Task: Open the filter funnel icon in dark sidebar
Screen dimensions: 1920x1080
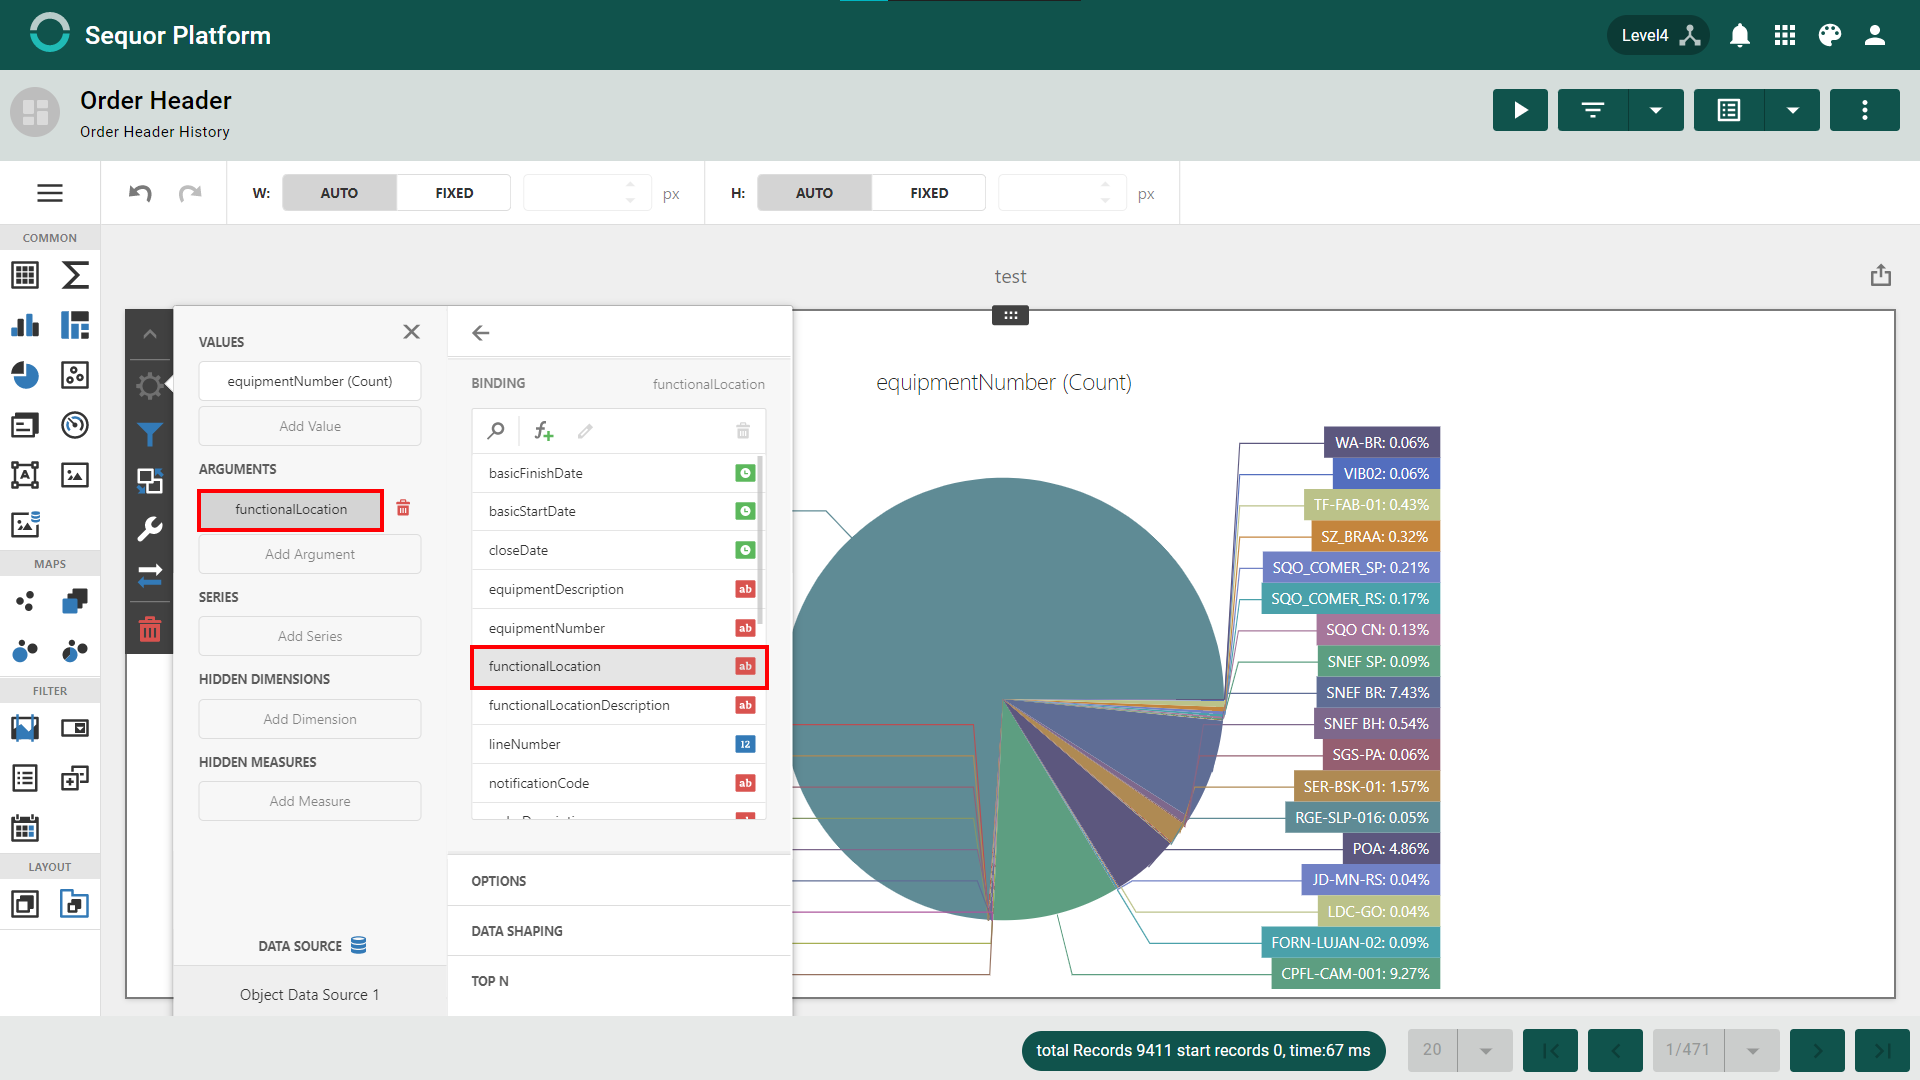Action: [x=150, y=434]
